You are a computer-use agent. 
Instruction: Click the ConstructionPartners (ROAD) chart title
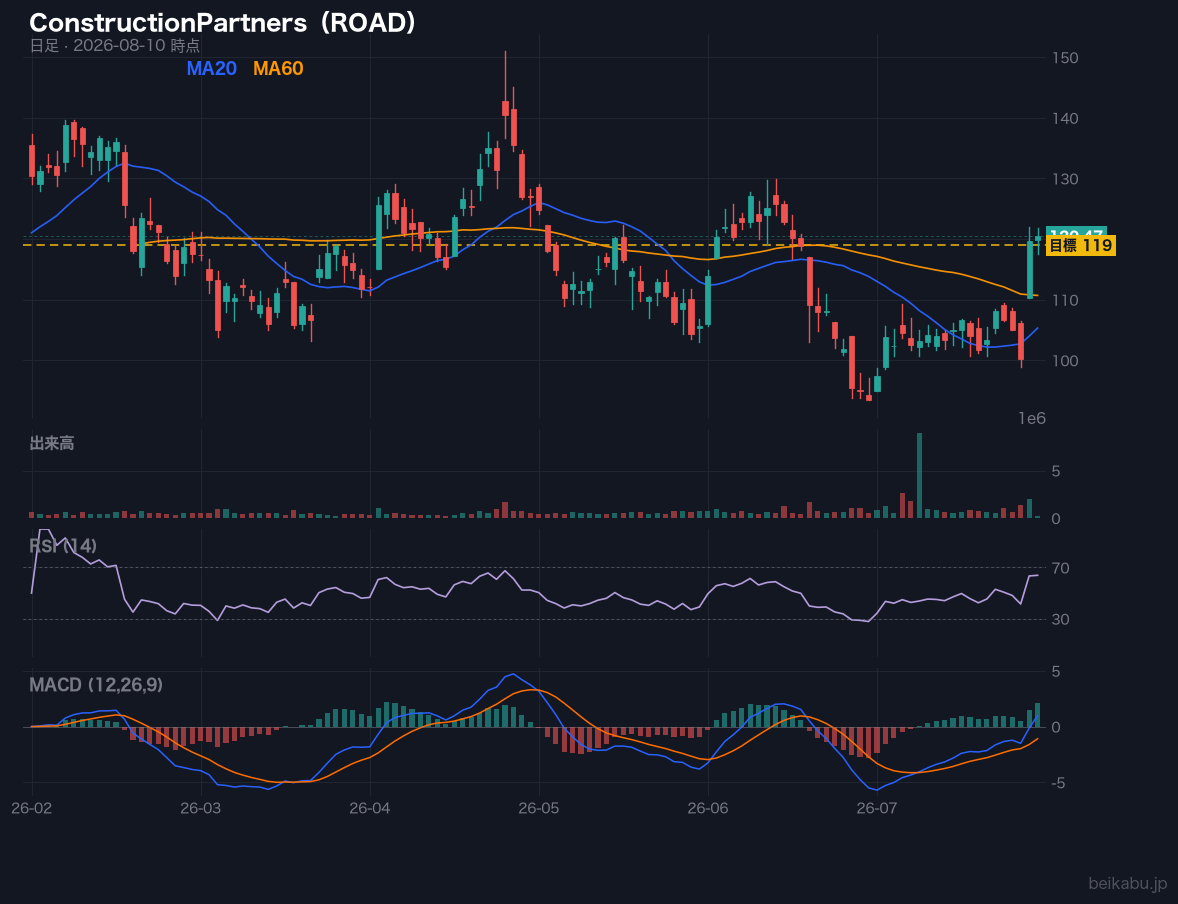tap(223, 23)
